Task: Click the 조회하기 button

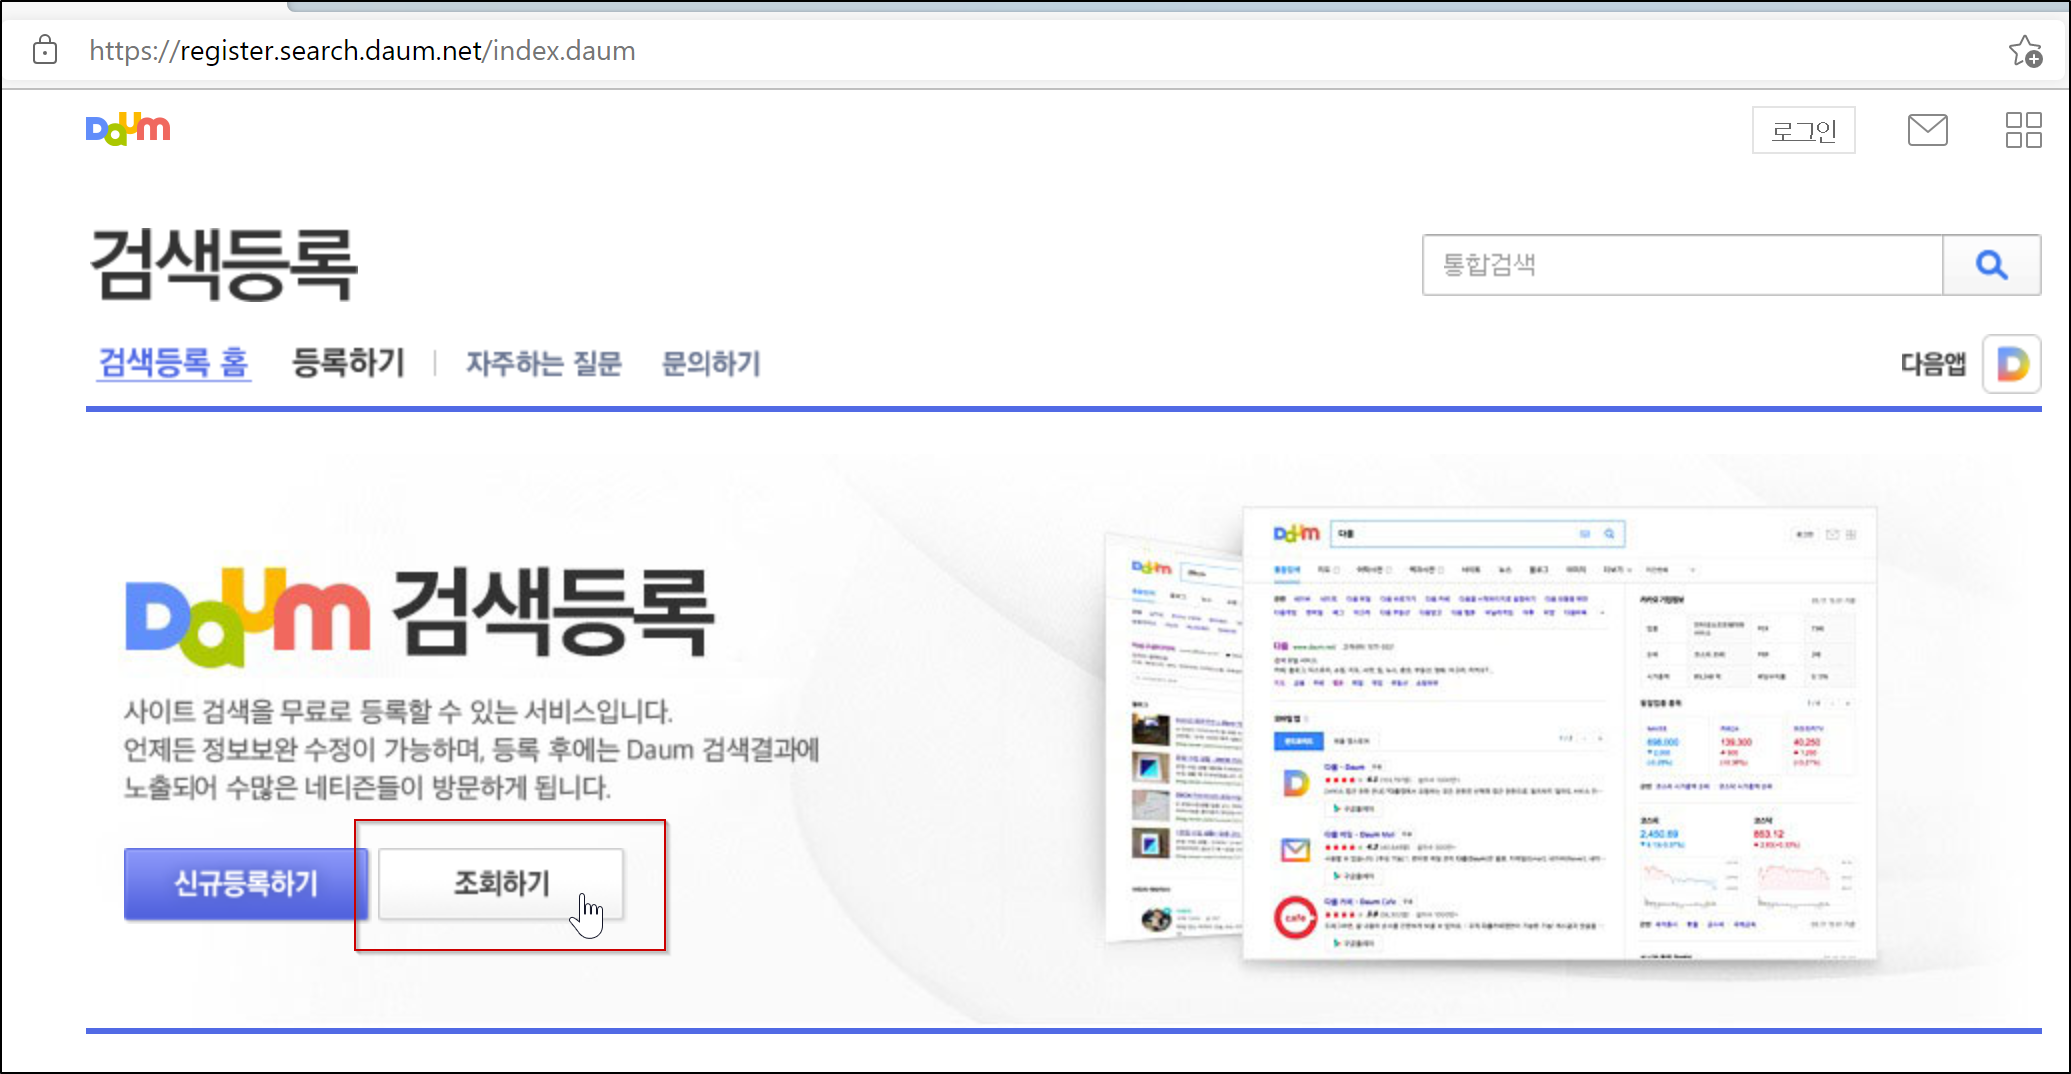Action: pos(501,884)
